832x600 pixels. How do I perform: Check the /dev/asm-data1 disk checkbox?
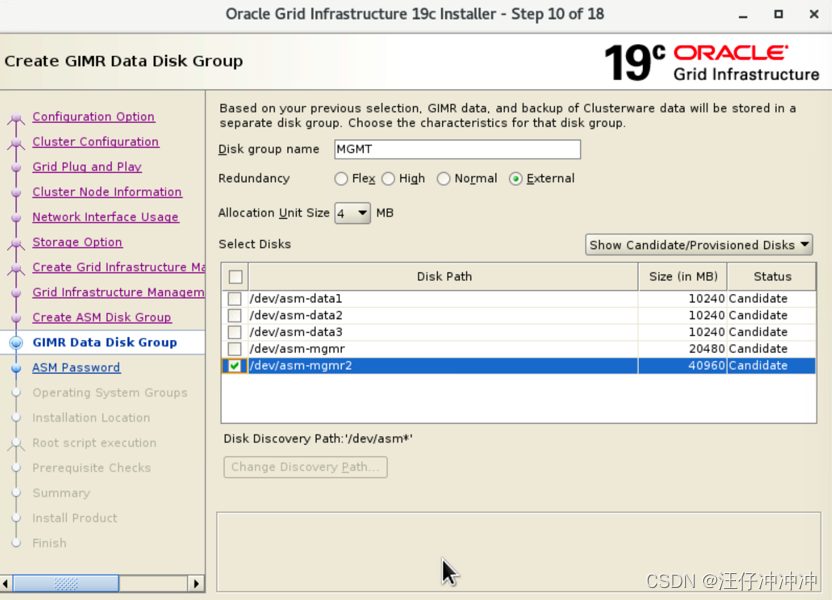tap(235, 299)
